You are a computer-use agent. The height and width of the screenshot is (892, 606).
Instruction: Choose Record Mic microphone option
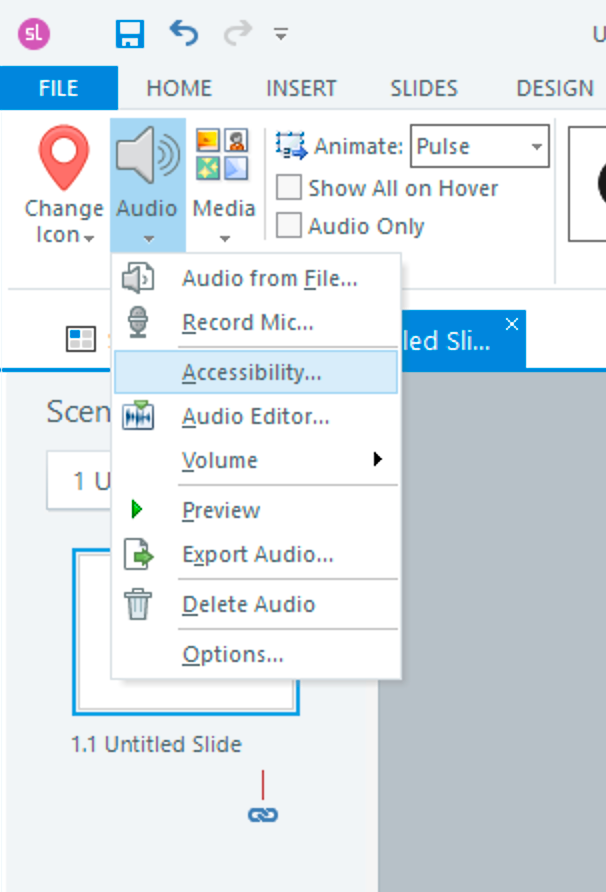pyautogui.click(x=247, y=323)
